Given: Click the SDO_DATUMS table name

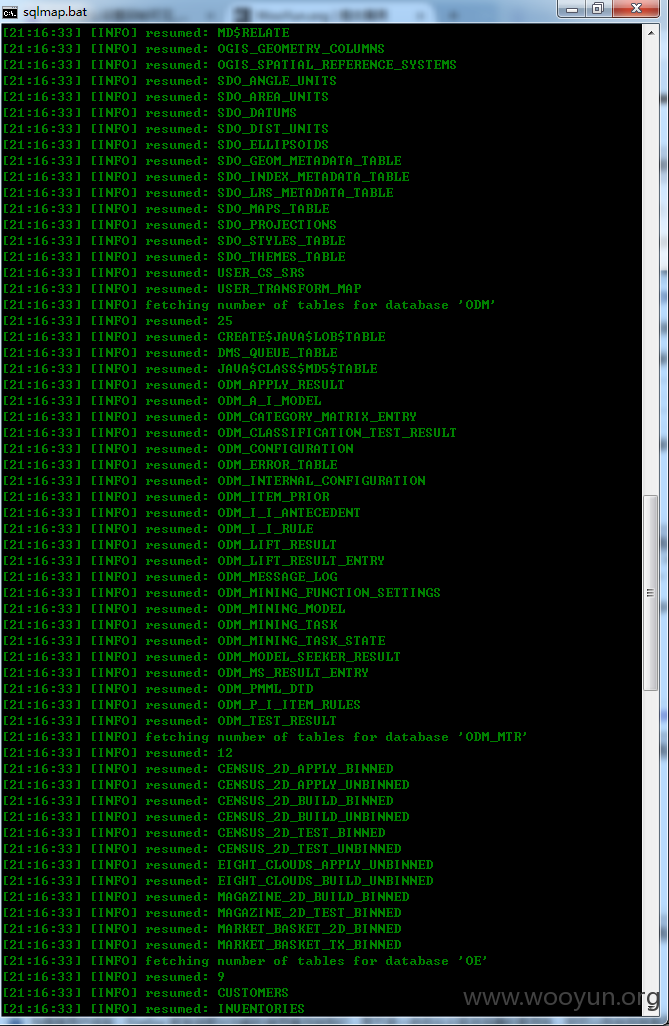Looking at the screenshot, I should [x=257, y=113].
